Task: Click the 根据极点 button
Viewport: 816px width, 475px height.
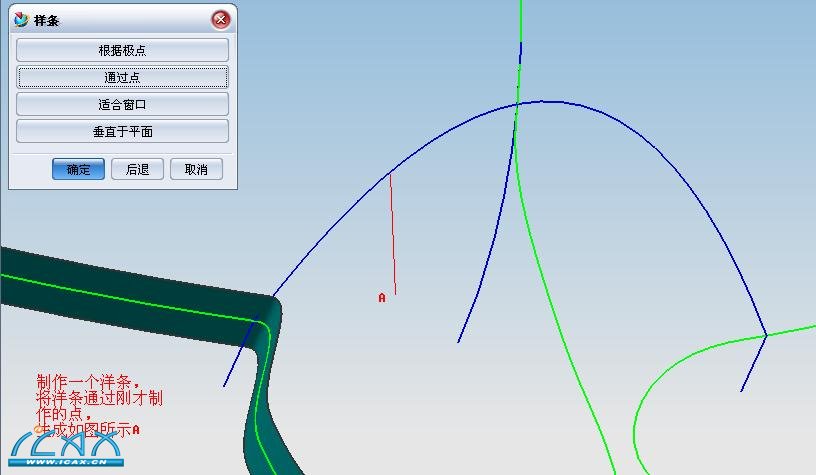Action: pyautogui.click(x=122, y=50)
